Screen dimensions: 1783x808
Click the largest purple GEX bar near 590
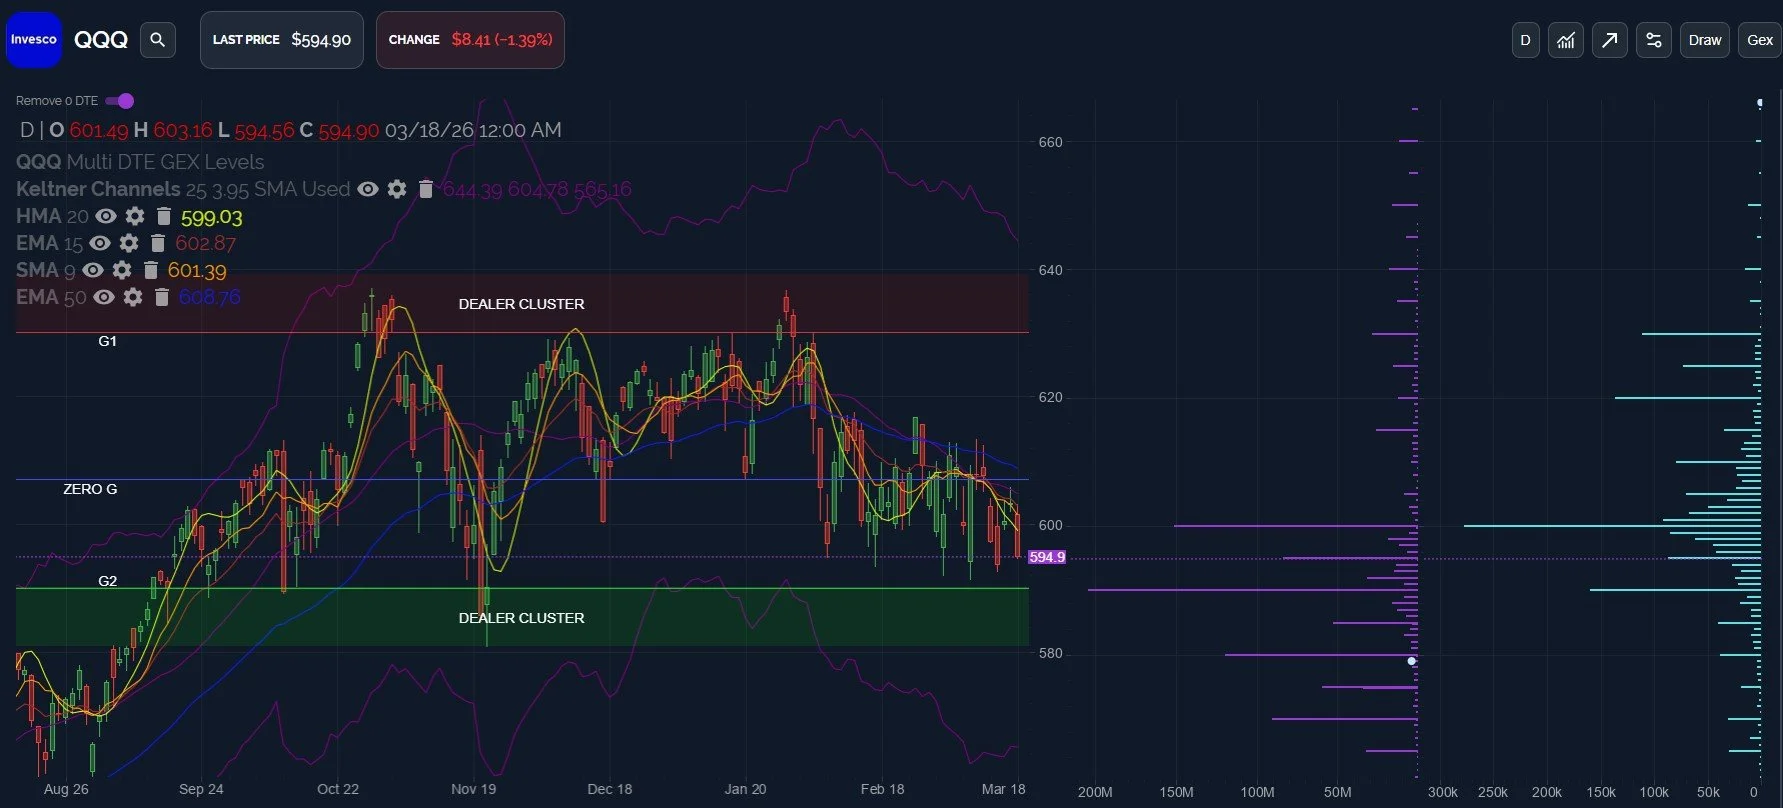1253,590
